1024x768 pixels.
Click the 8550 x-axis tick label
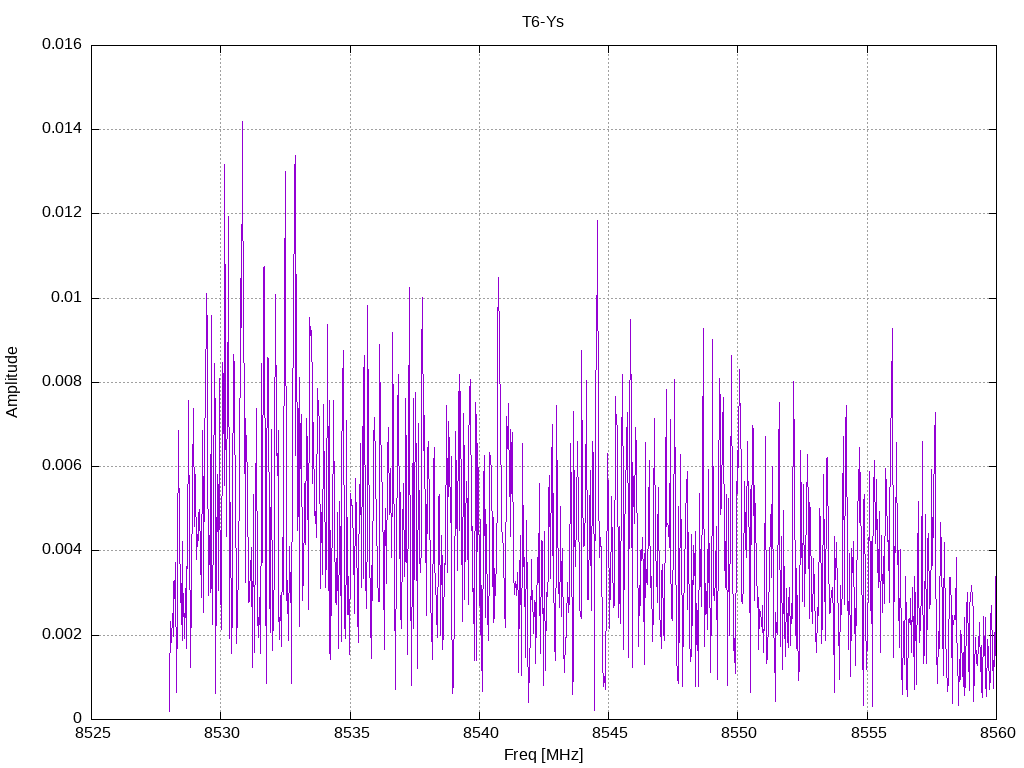coord(739,733)
